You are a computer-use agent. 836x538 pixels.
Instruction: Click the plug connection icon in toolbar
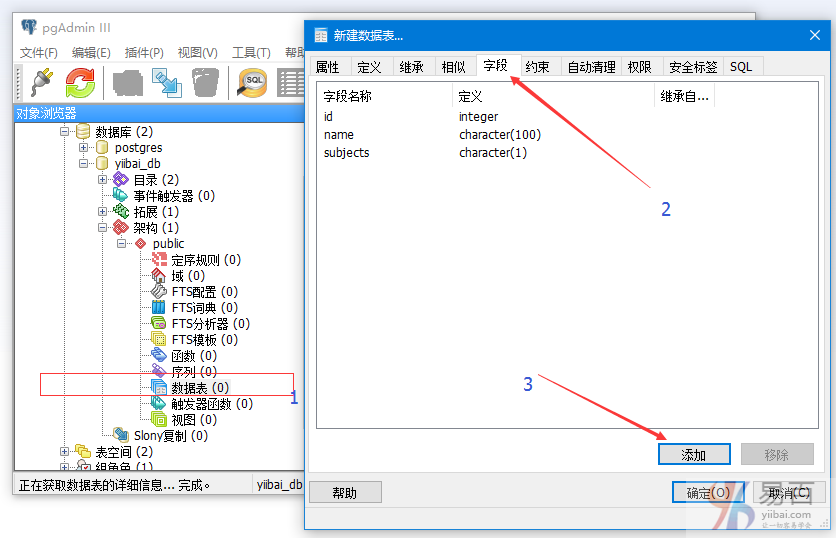[x=41, y=82]
